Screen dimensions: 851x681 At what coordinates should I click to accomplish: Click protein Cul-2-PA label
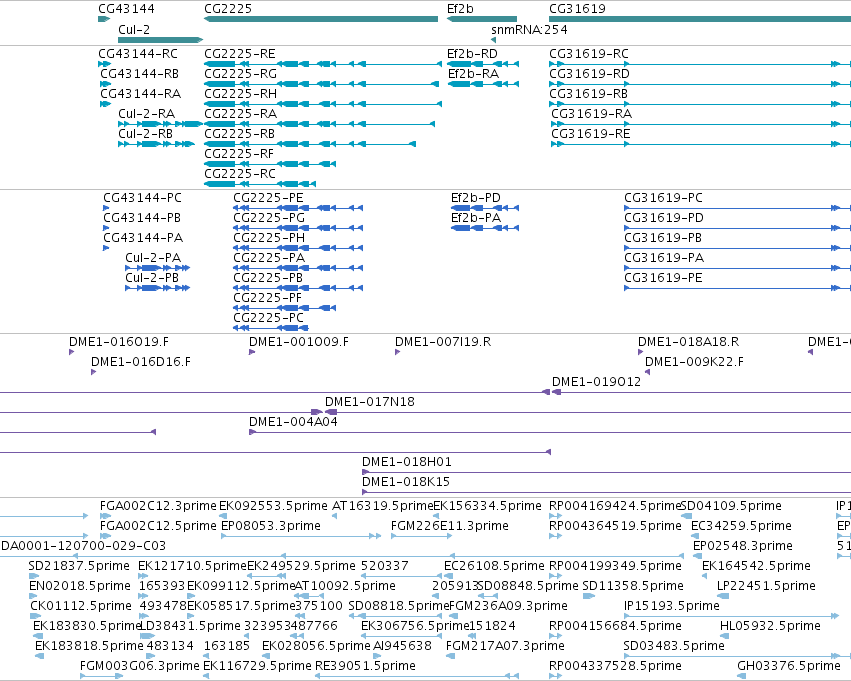[153, 258]
